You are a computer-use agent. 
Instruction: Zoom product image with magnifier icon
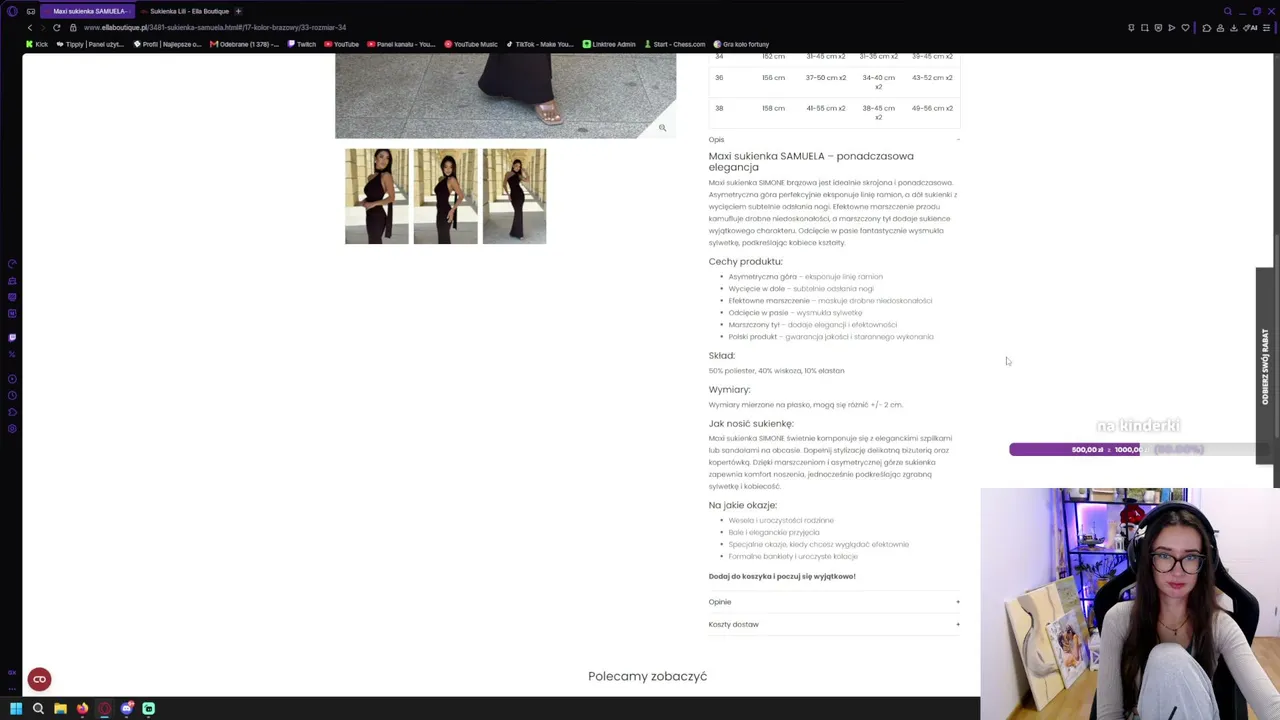point(662,128)
